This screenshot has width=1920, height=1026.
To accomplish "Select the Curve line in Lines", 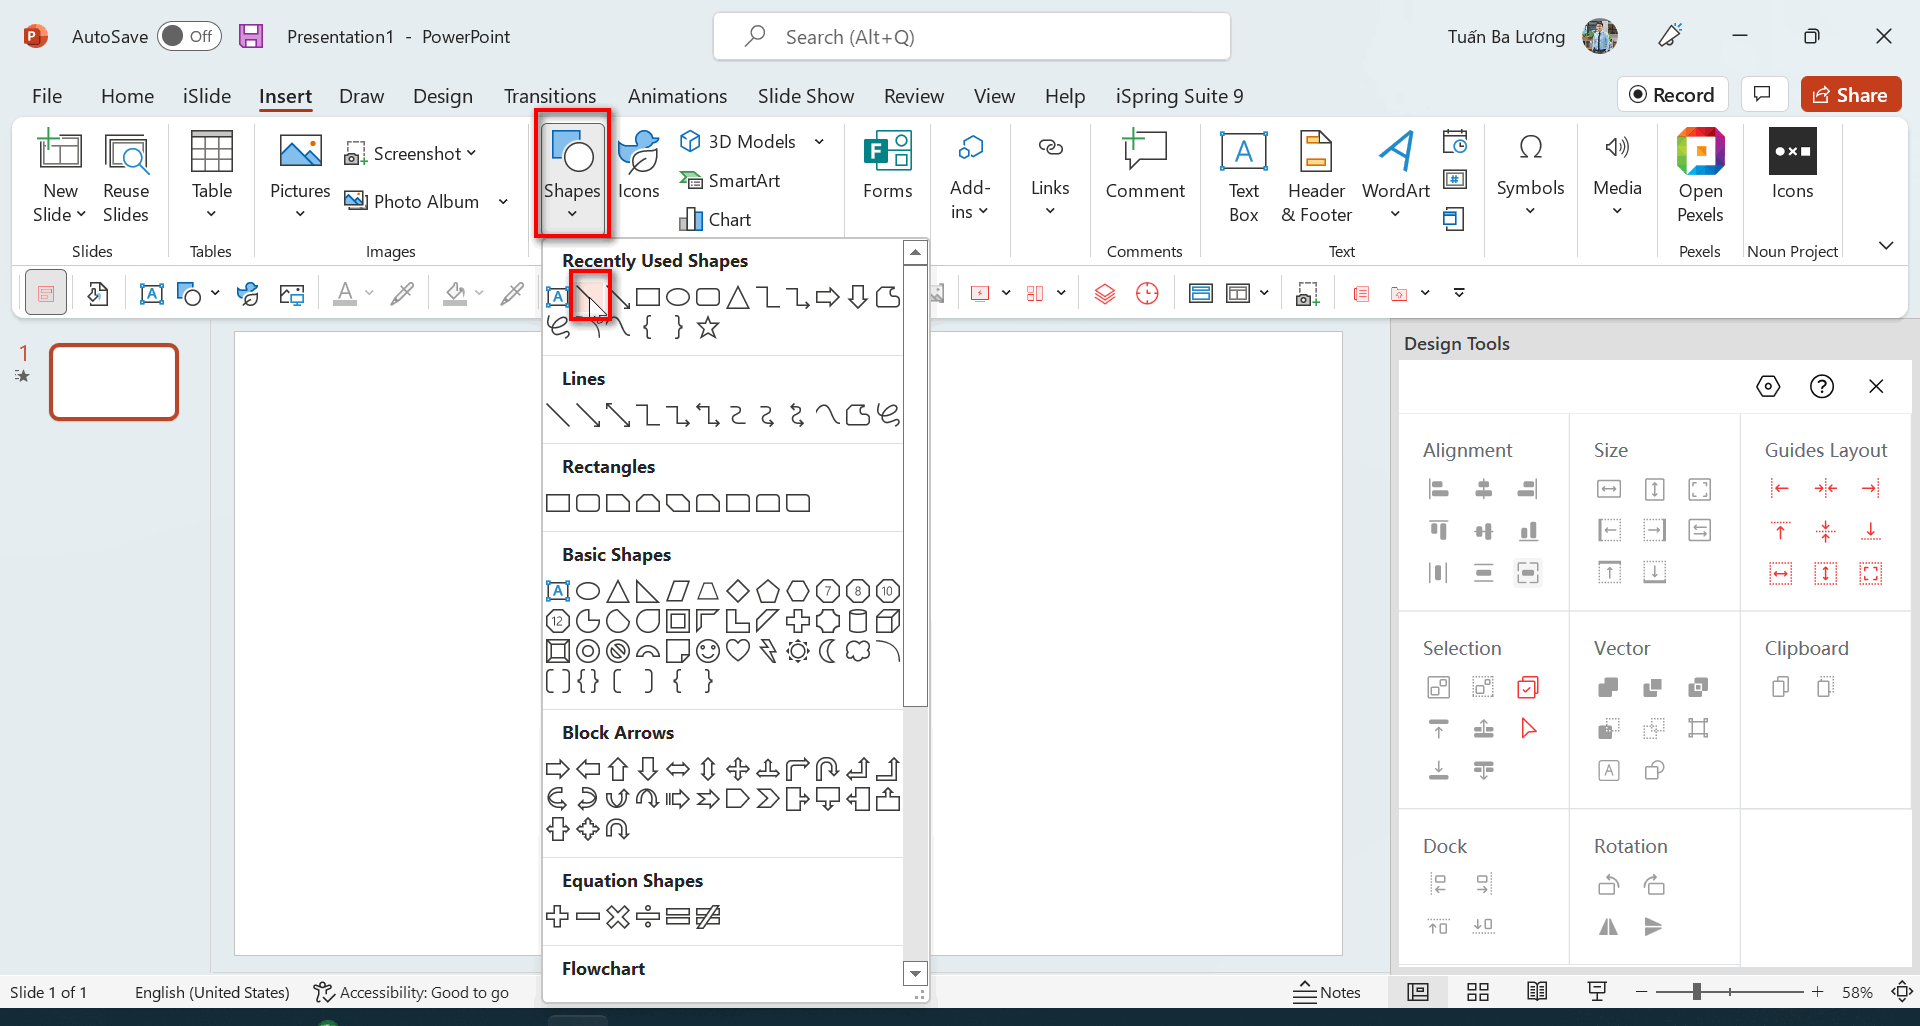I will tap(828, 415).
